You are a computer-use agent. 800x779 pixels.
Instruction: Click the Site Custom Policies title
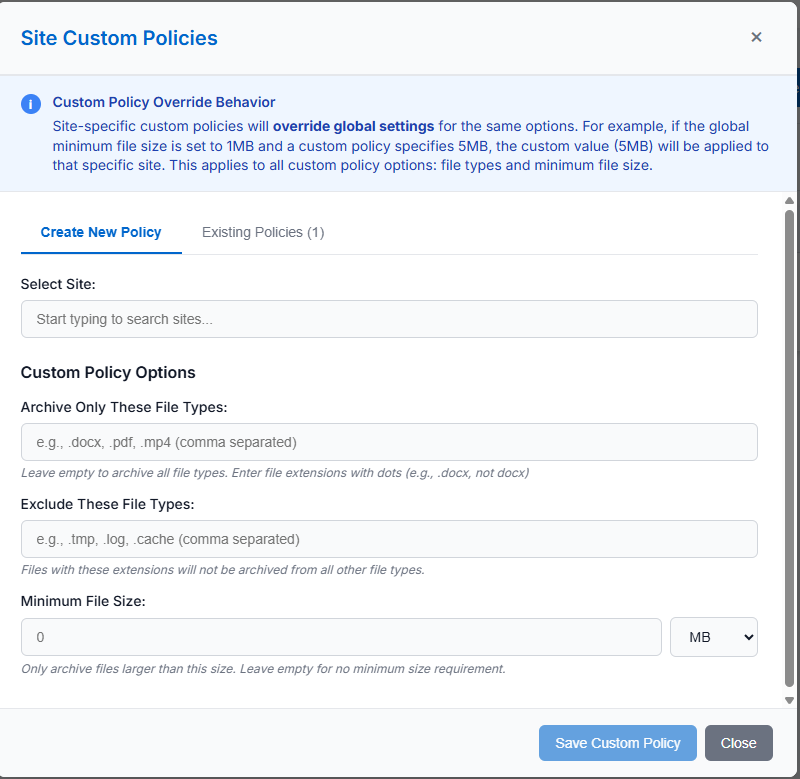coord(119,38)
